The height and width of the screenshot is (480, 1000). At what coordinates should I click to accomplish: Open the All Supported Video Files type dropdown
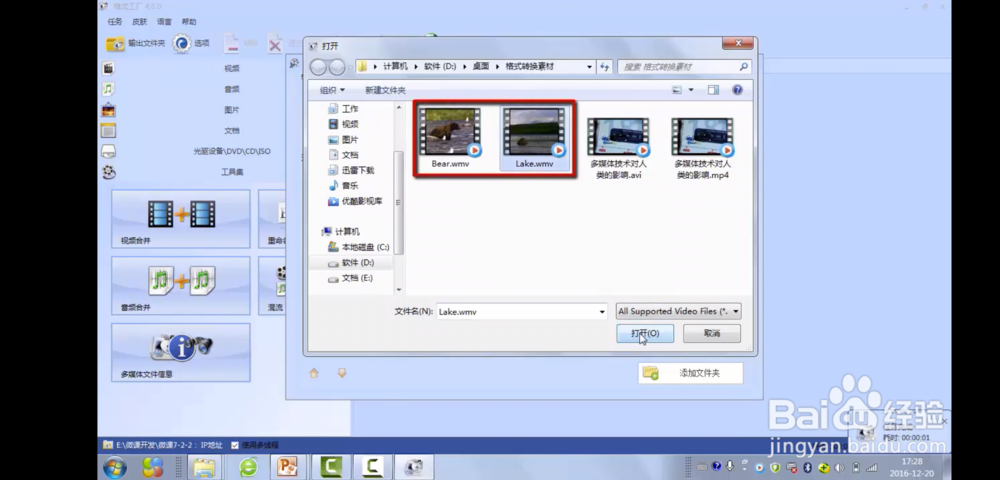[679, 311]
